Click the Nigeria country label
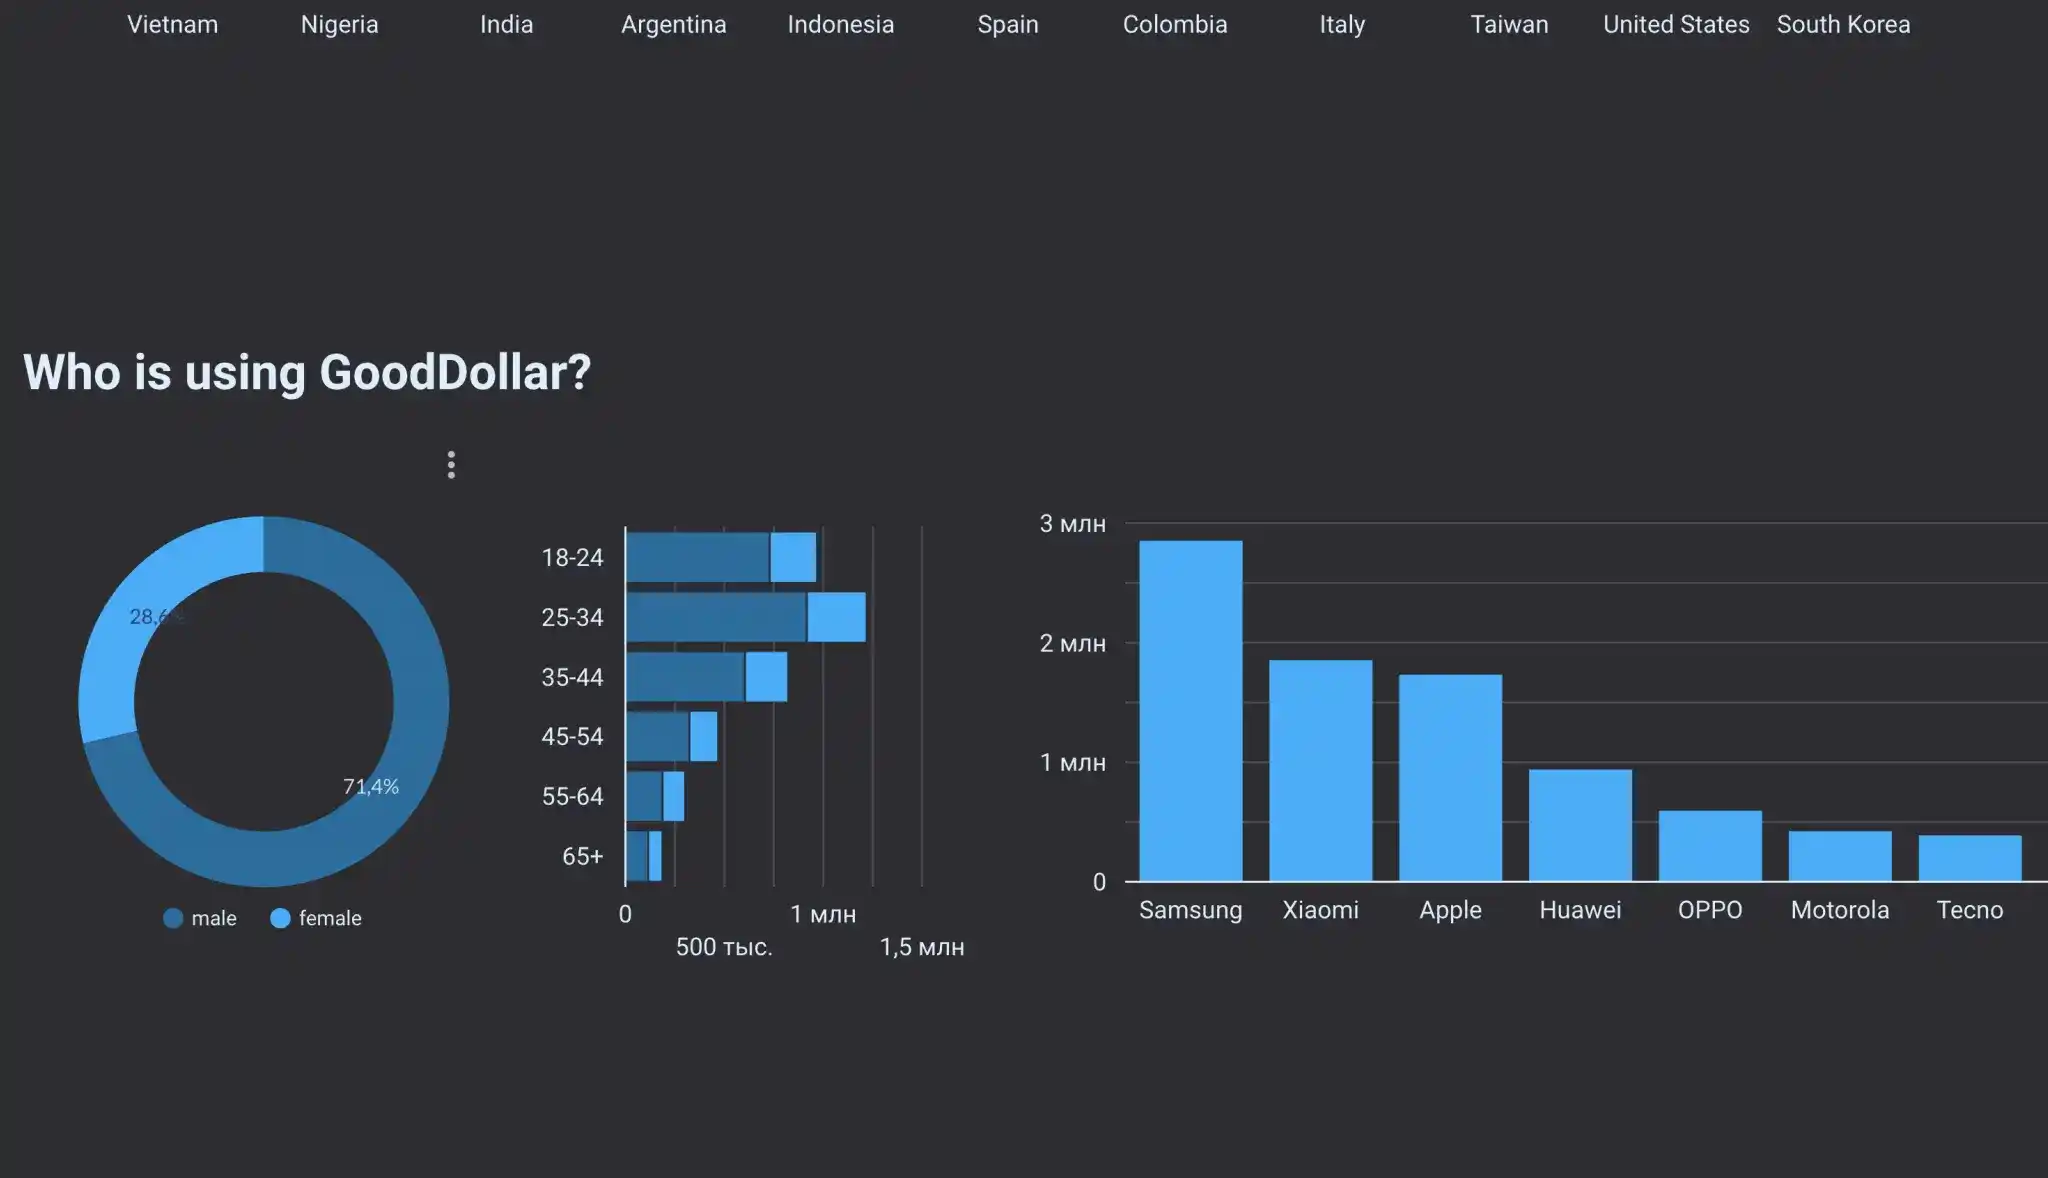Viewport: 2048px width, 1178px height. point(340,24)
